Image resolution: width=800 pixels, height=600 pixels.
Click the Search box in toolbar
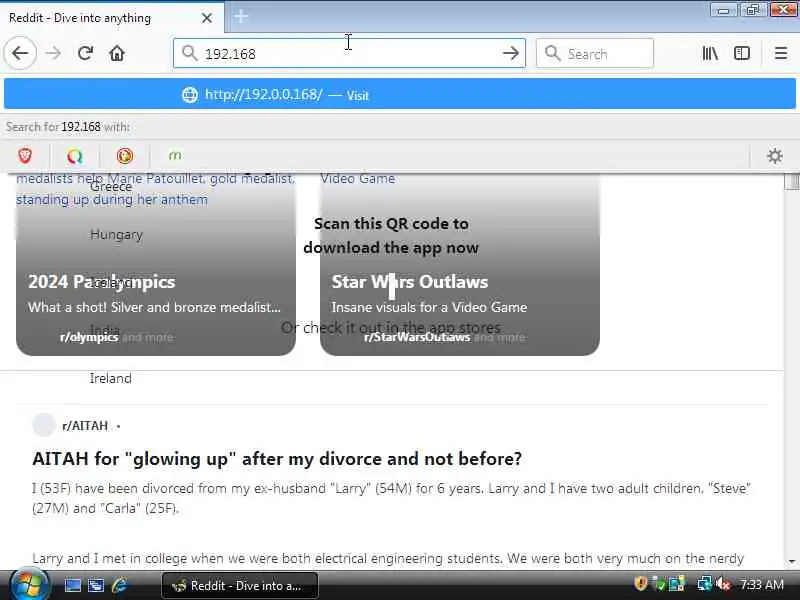pos(594,53)
